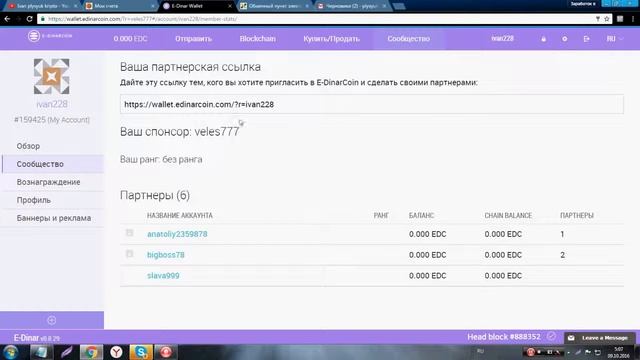
Task: Click the ivan228 username in header
Action: (502, 38)
